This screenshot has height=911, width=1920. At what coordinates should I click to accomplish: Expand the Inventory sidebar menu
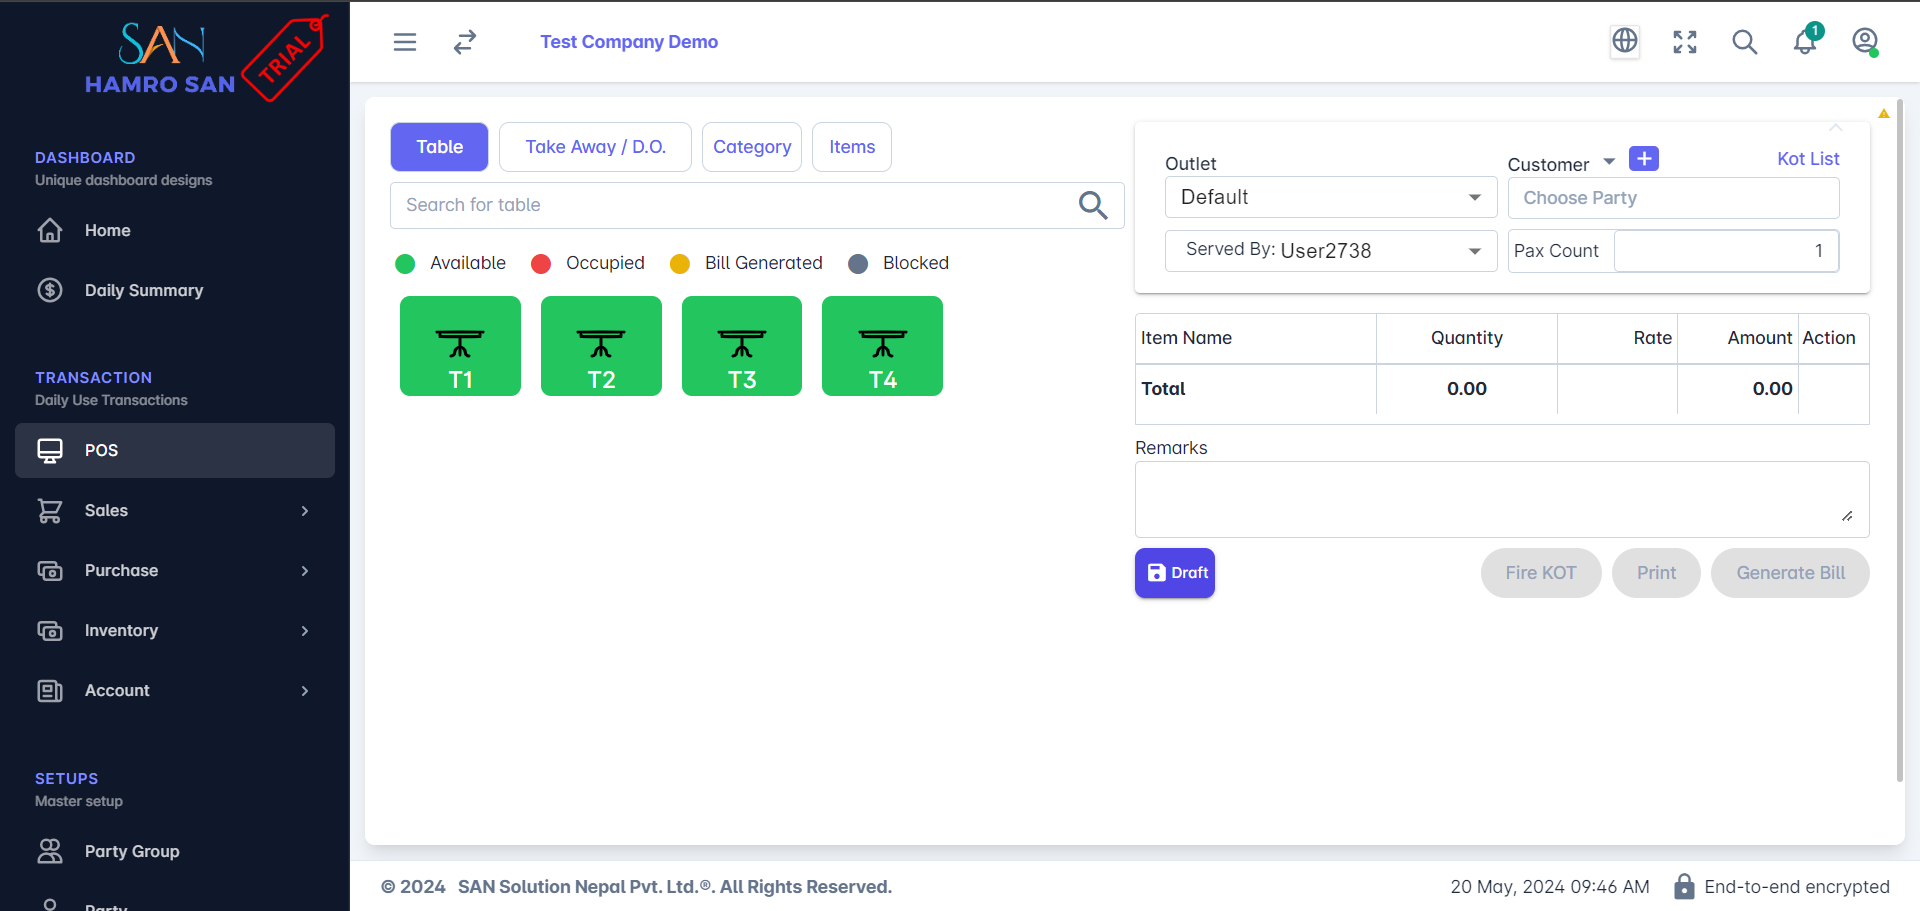pyautogui.click(x=175, y=631)
